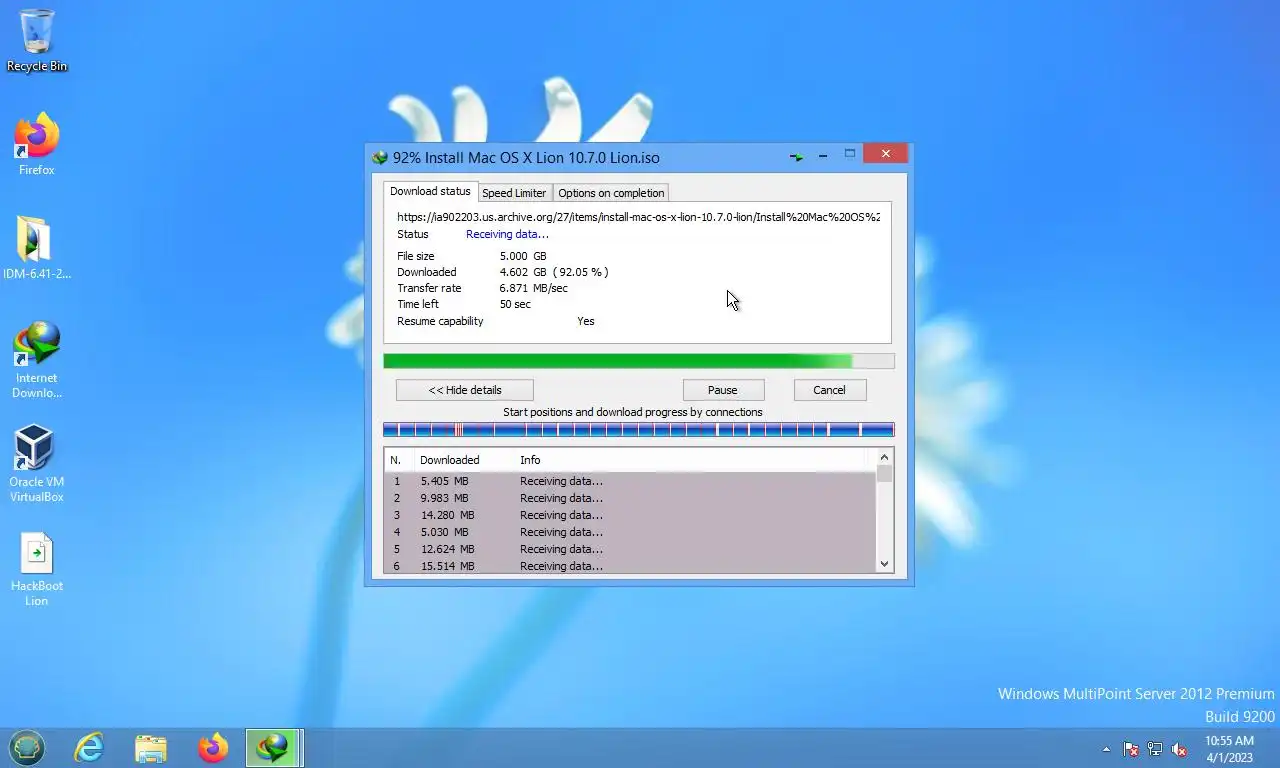The height and width of the screenshot is (768, 1280).
Task: Click the Start button on the taskbar
Action: pos(27,747)
